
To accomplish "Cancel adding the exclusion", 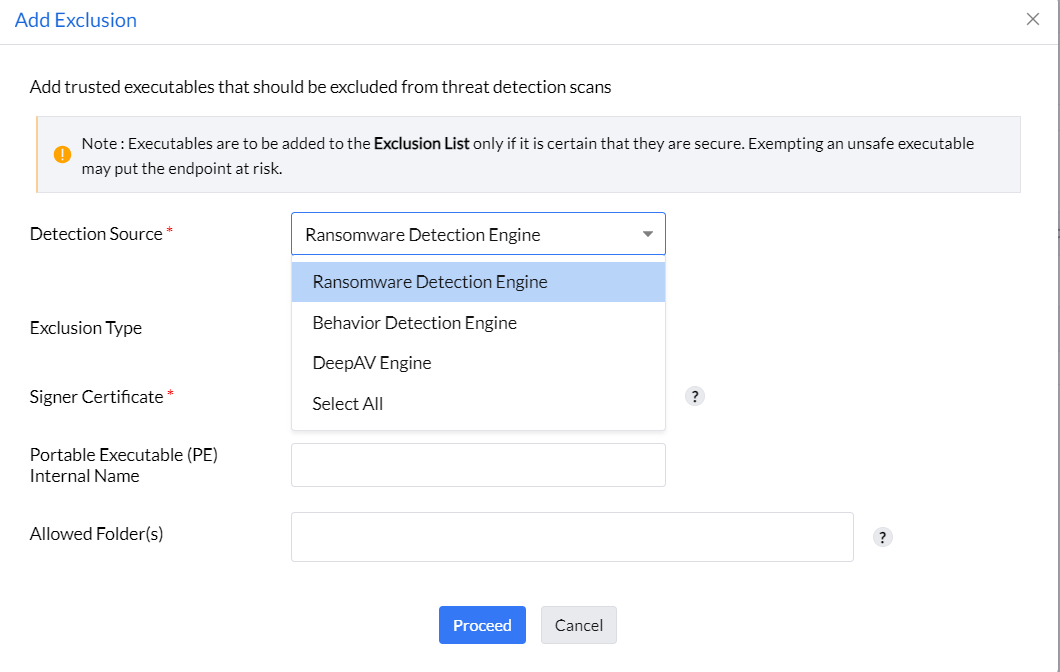I will 579,625.
